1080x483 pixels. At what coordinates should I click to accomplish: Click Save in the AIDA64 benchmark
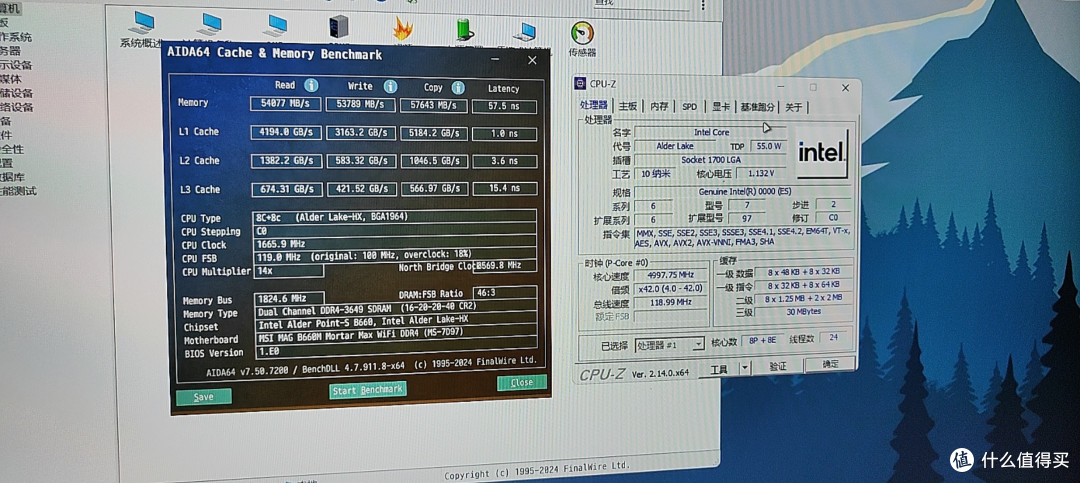(x=203, y=397)
